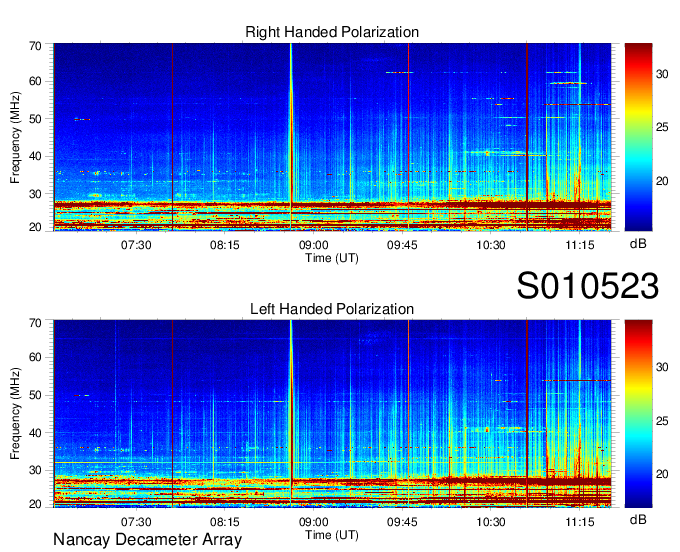This screenshot has width=680, height=552.
Task: Select the S010523 date label
Action: pos(588,286)
